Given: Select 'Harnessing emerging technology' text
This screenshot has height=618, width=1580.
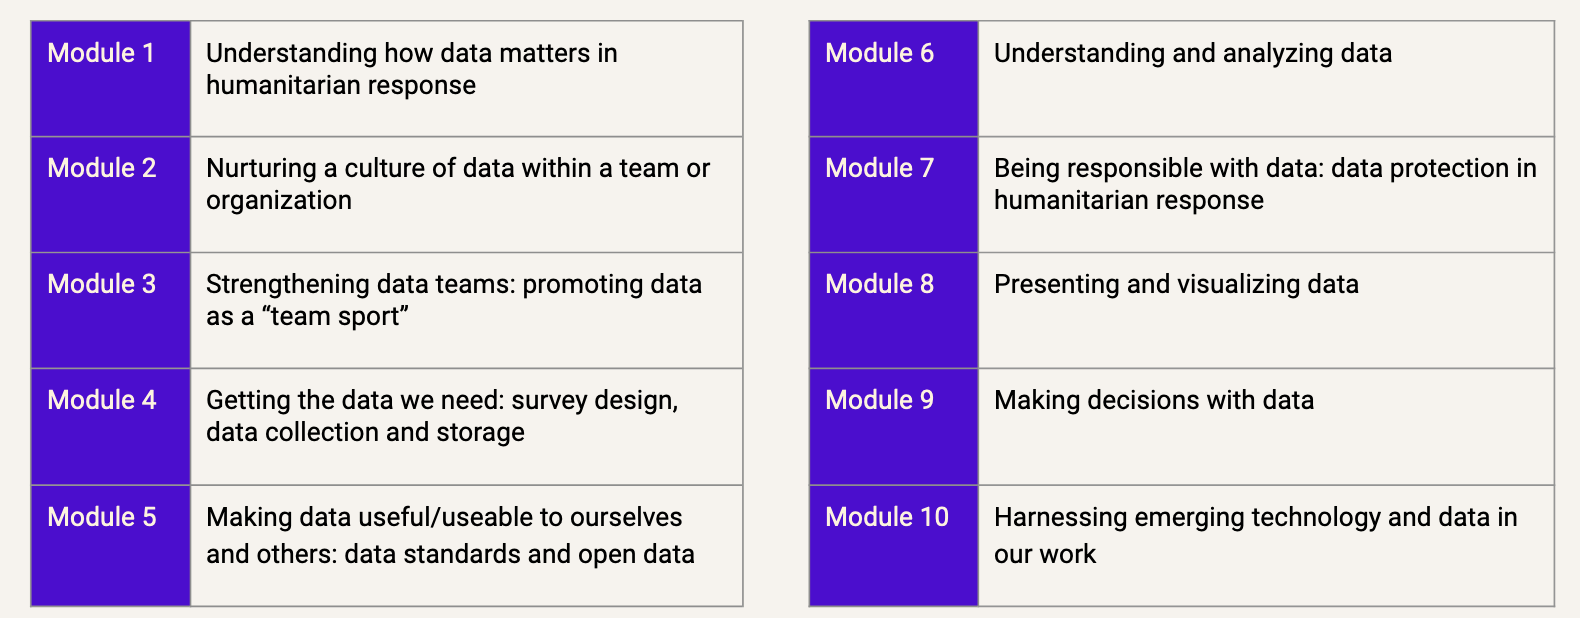Looking at the screenshot, I should (x=1255, y=535).
